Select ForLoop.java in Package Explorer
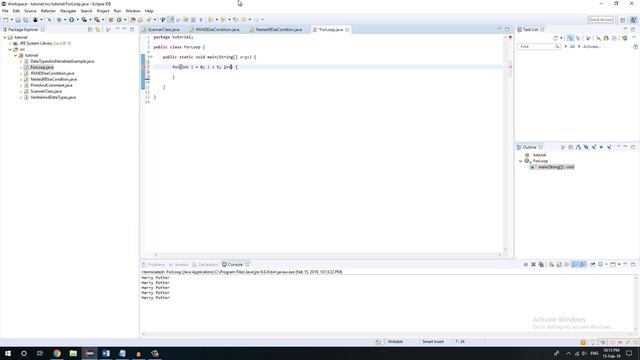 tap(42, 67)
